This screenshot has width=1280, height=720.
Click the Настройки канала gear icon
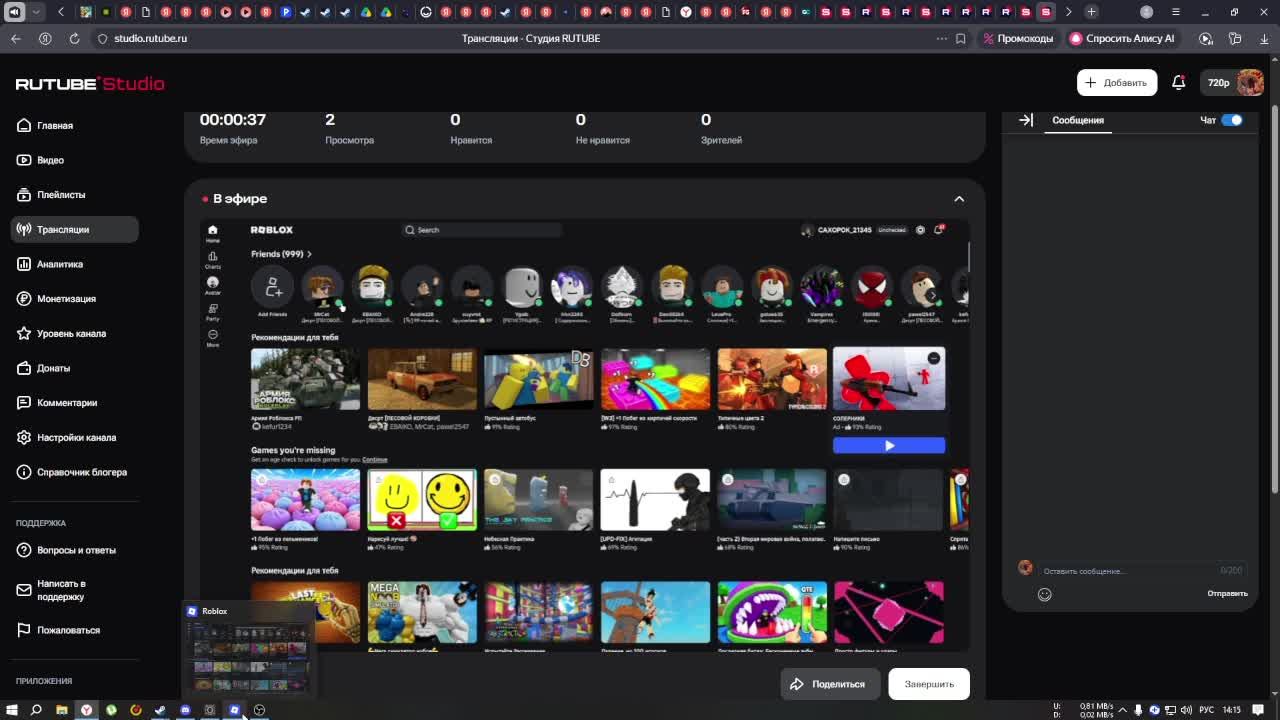pyautogui.click(x=24, y=437)
